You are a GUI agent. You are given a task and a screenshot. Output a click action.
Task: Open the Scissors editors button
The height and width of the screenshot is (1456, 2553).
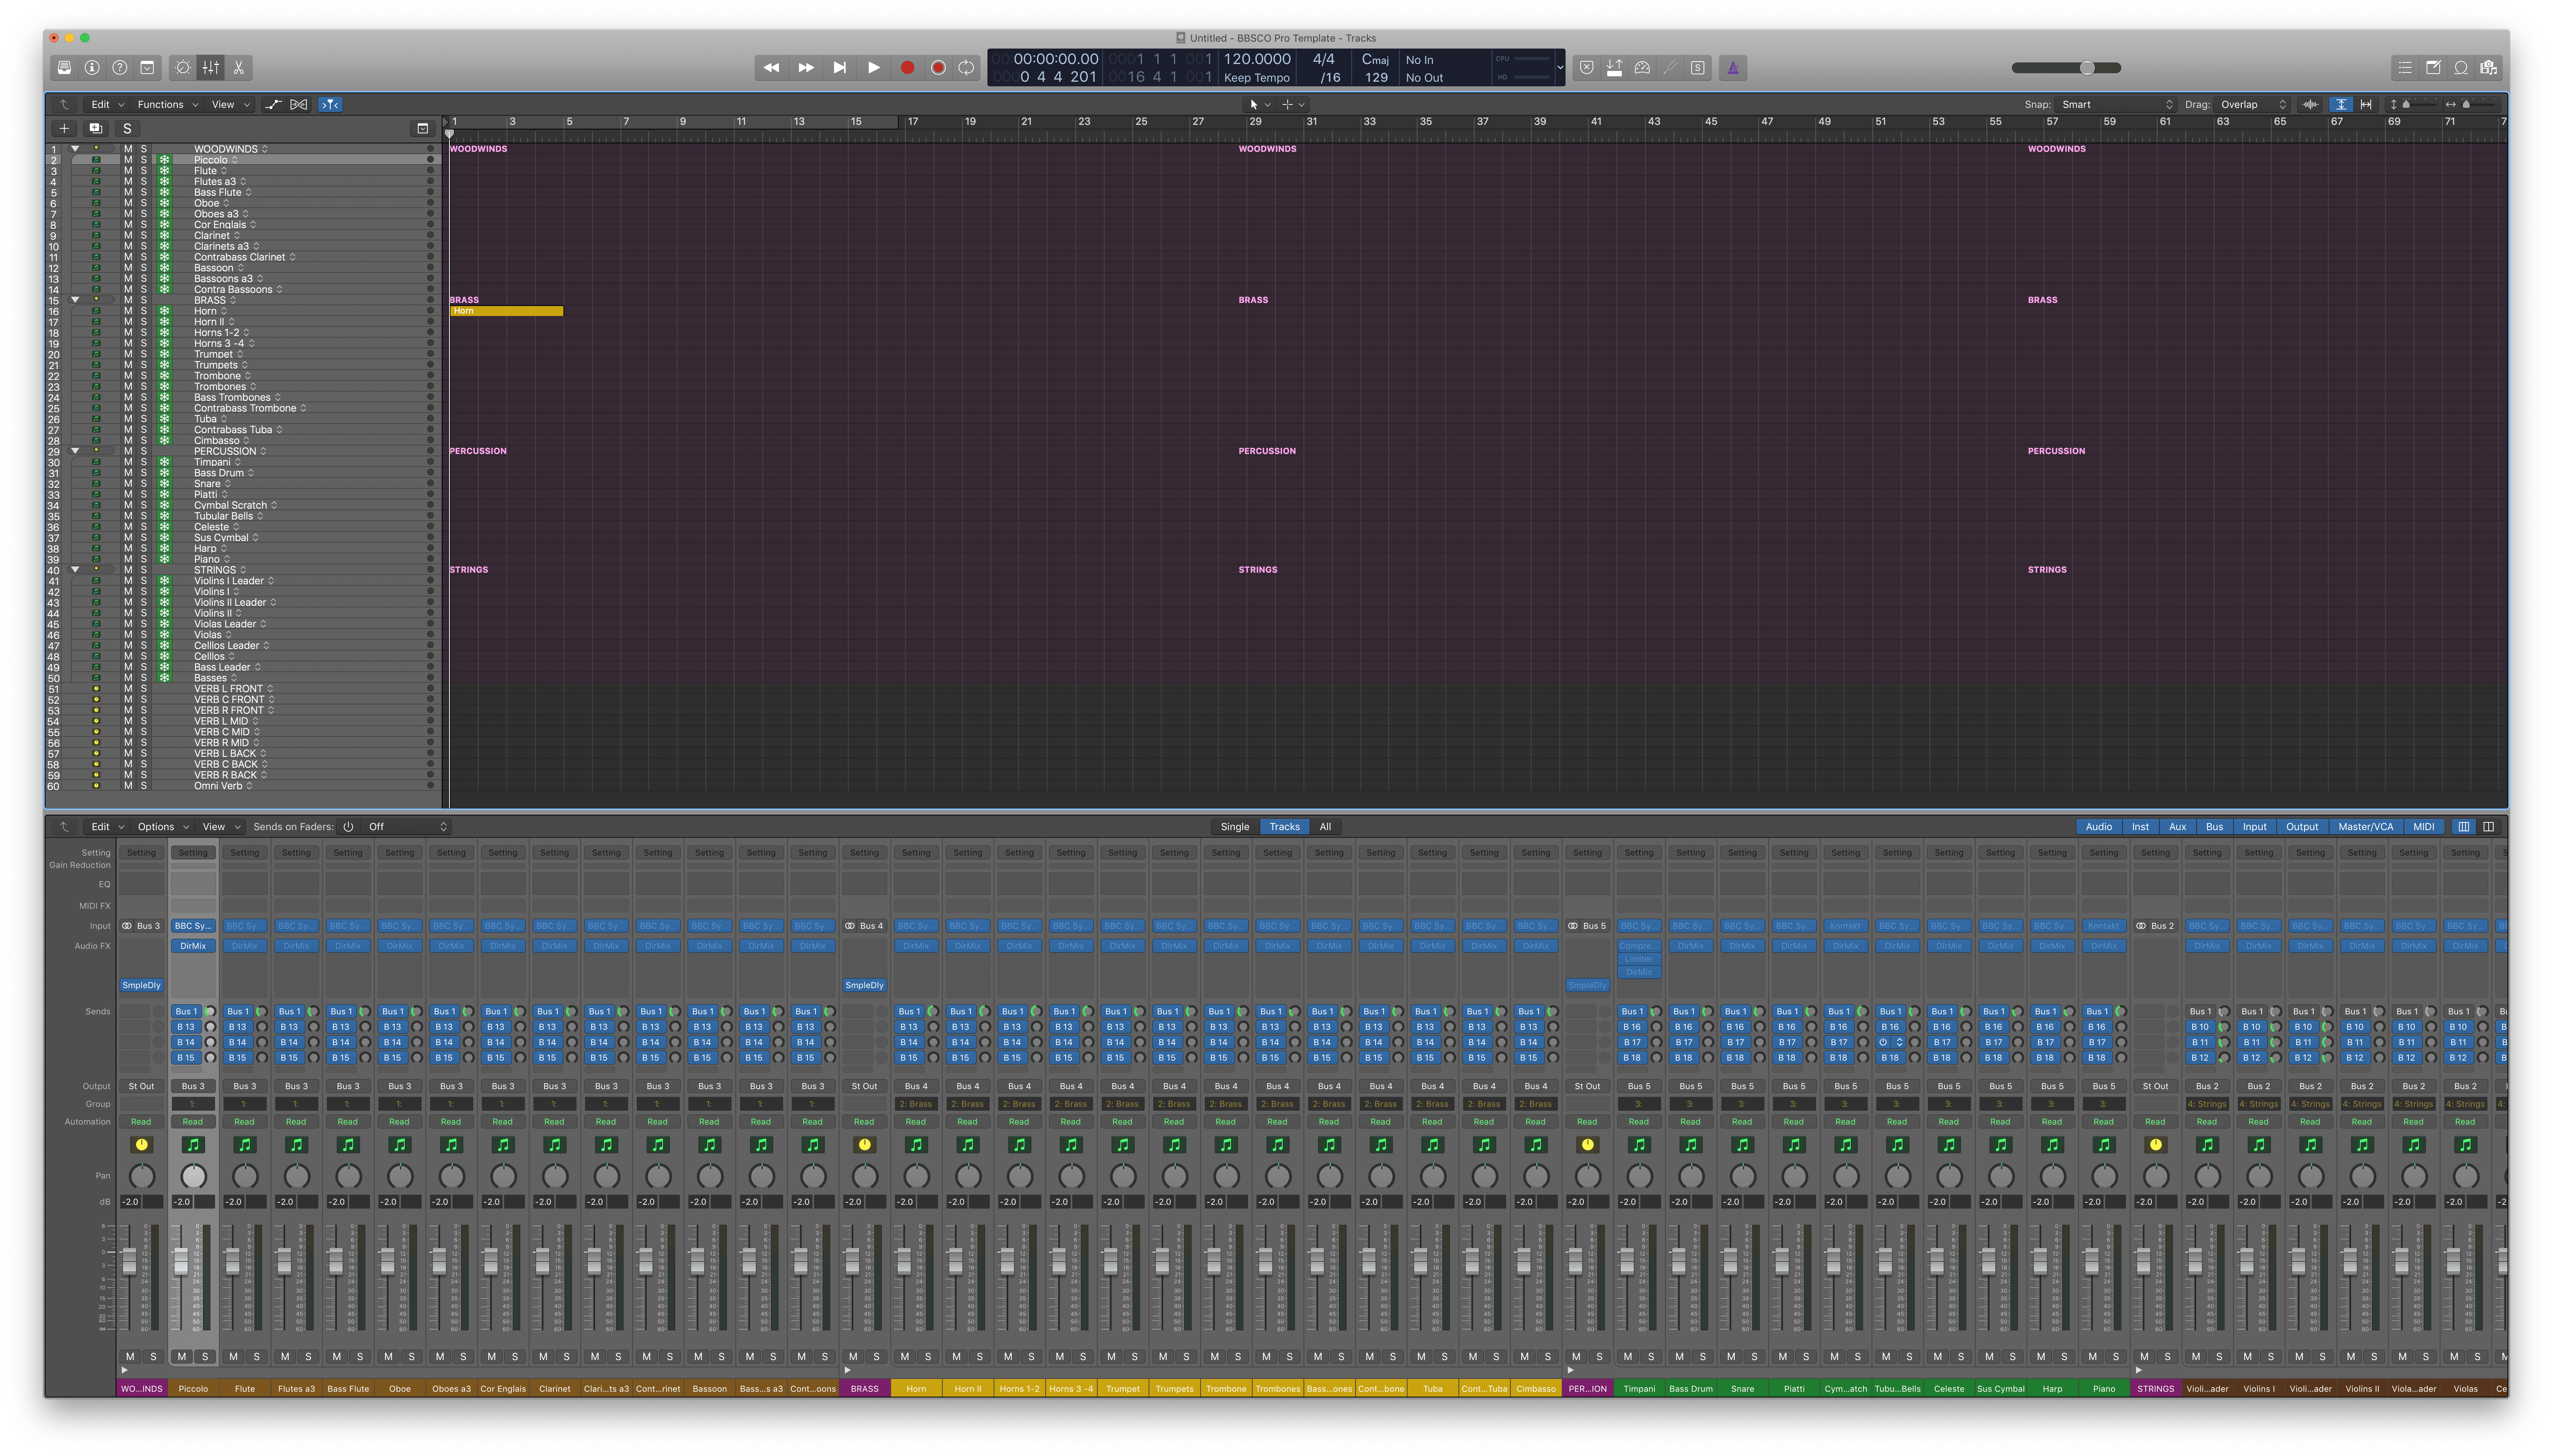click(x=239, y=68)
